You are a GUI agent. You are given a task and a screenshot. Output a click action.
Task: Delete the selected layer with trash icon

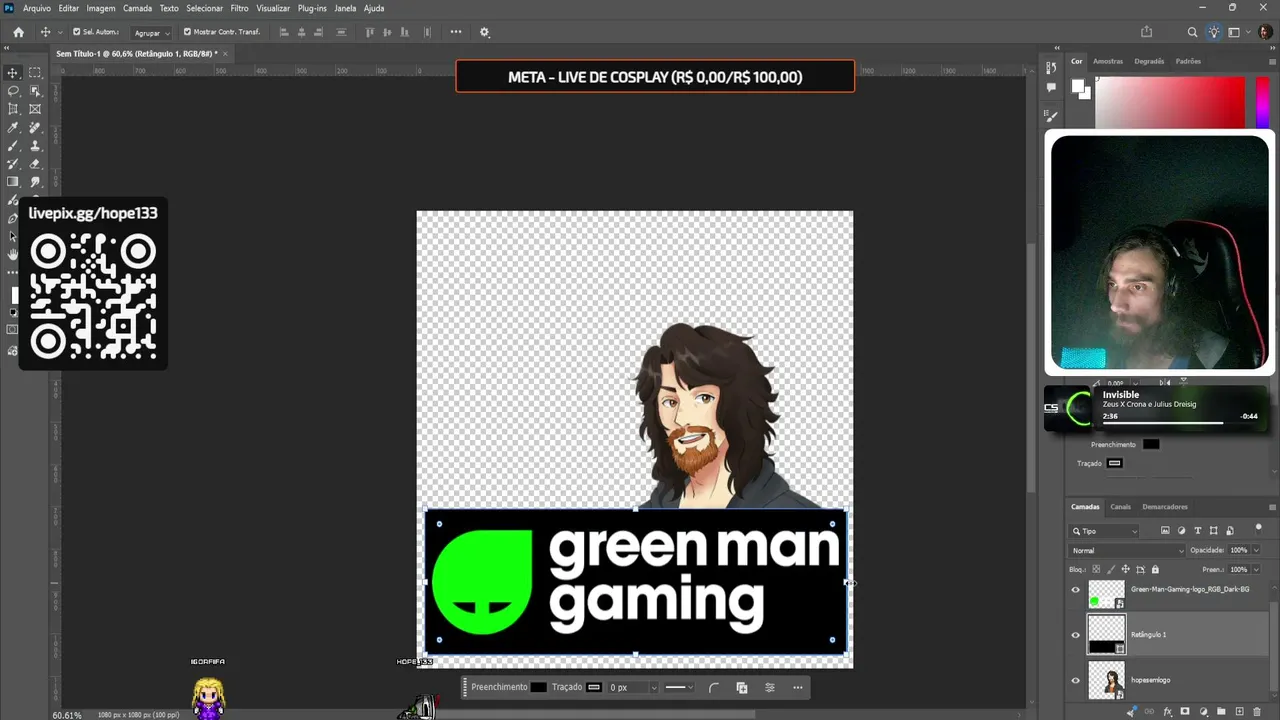[1257, 711]
